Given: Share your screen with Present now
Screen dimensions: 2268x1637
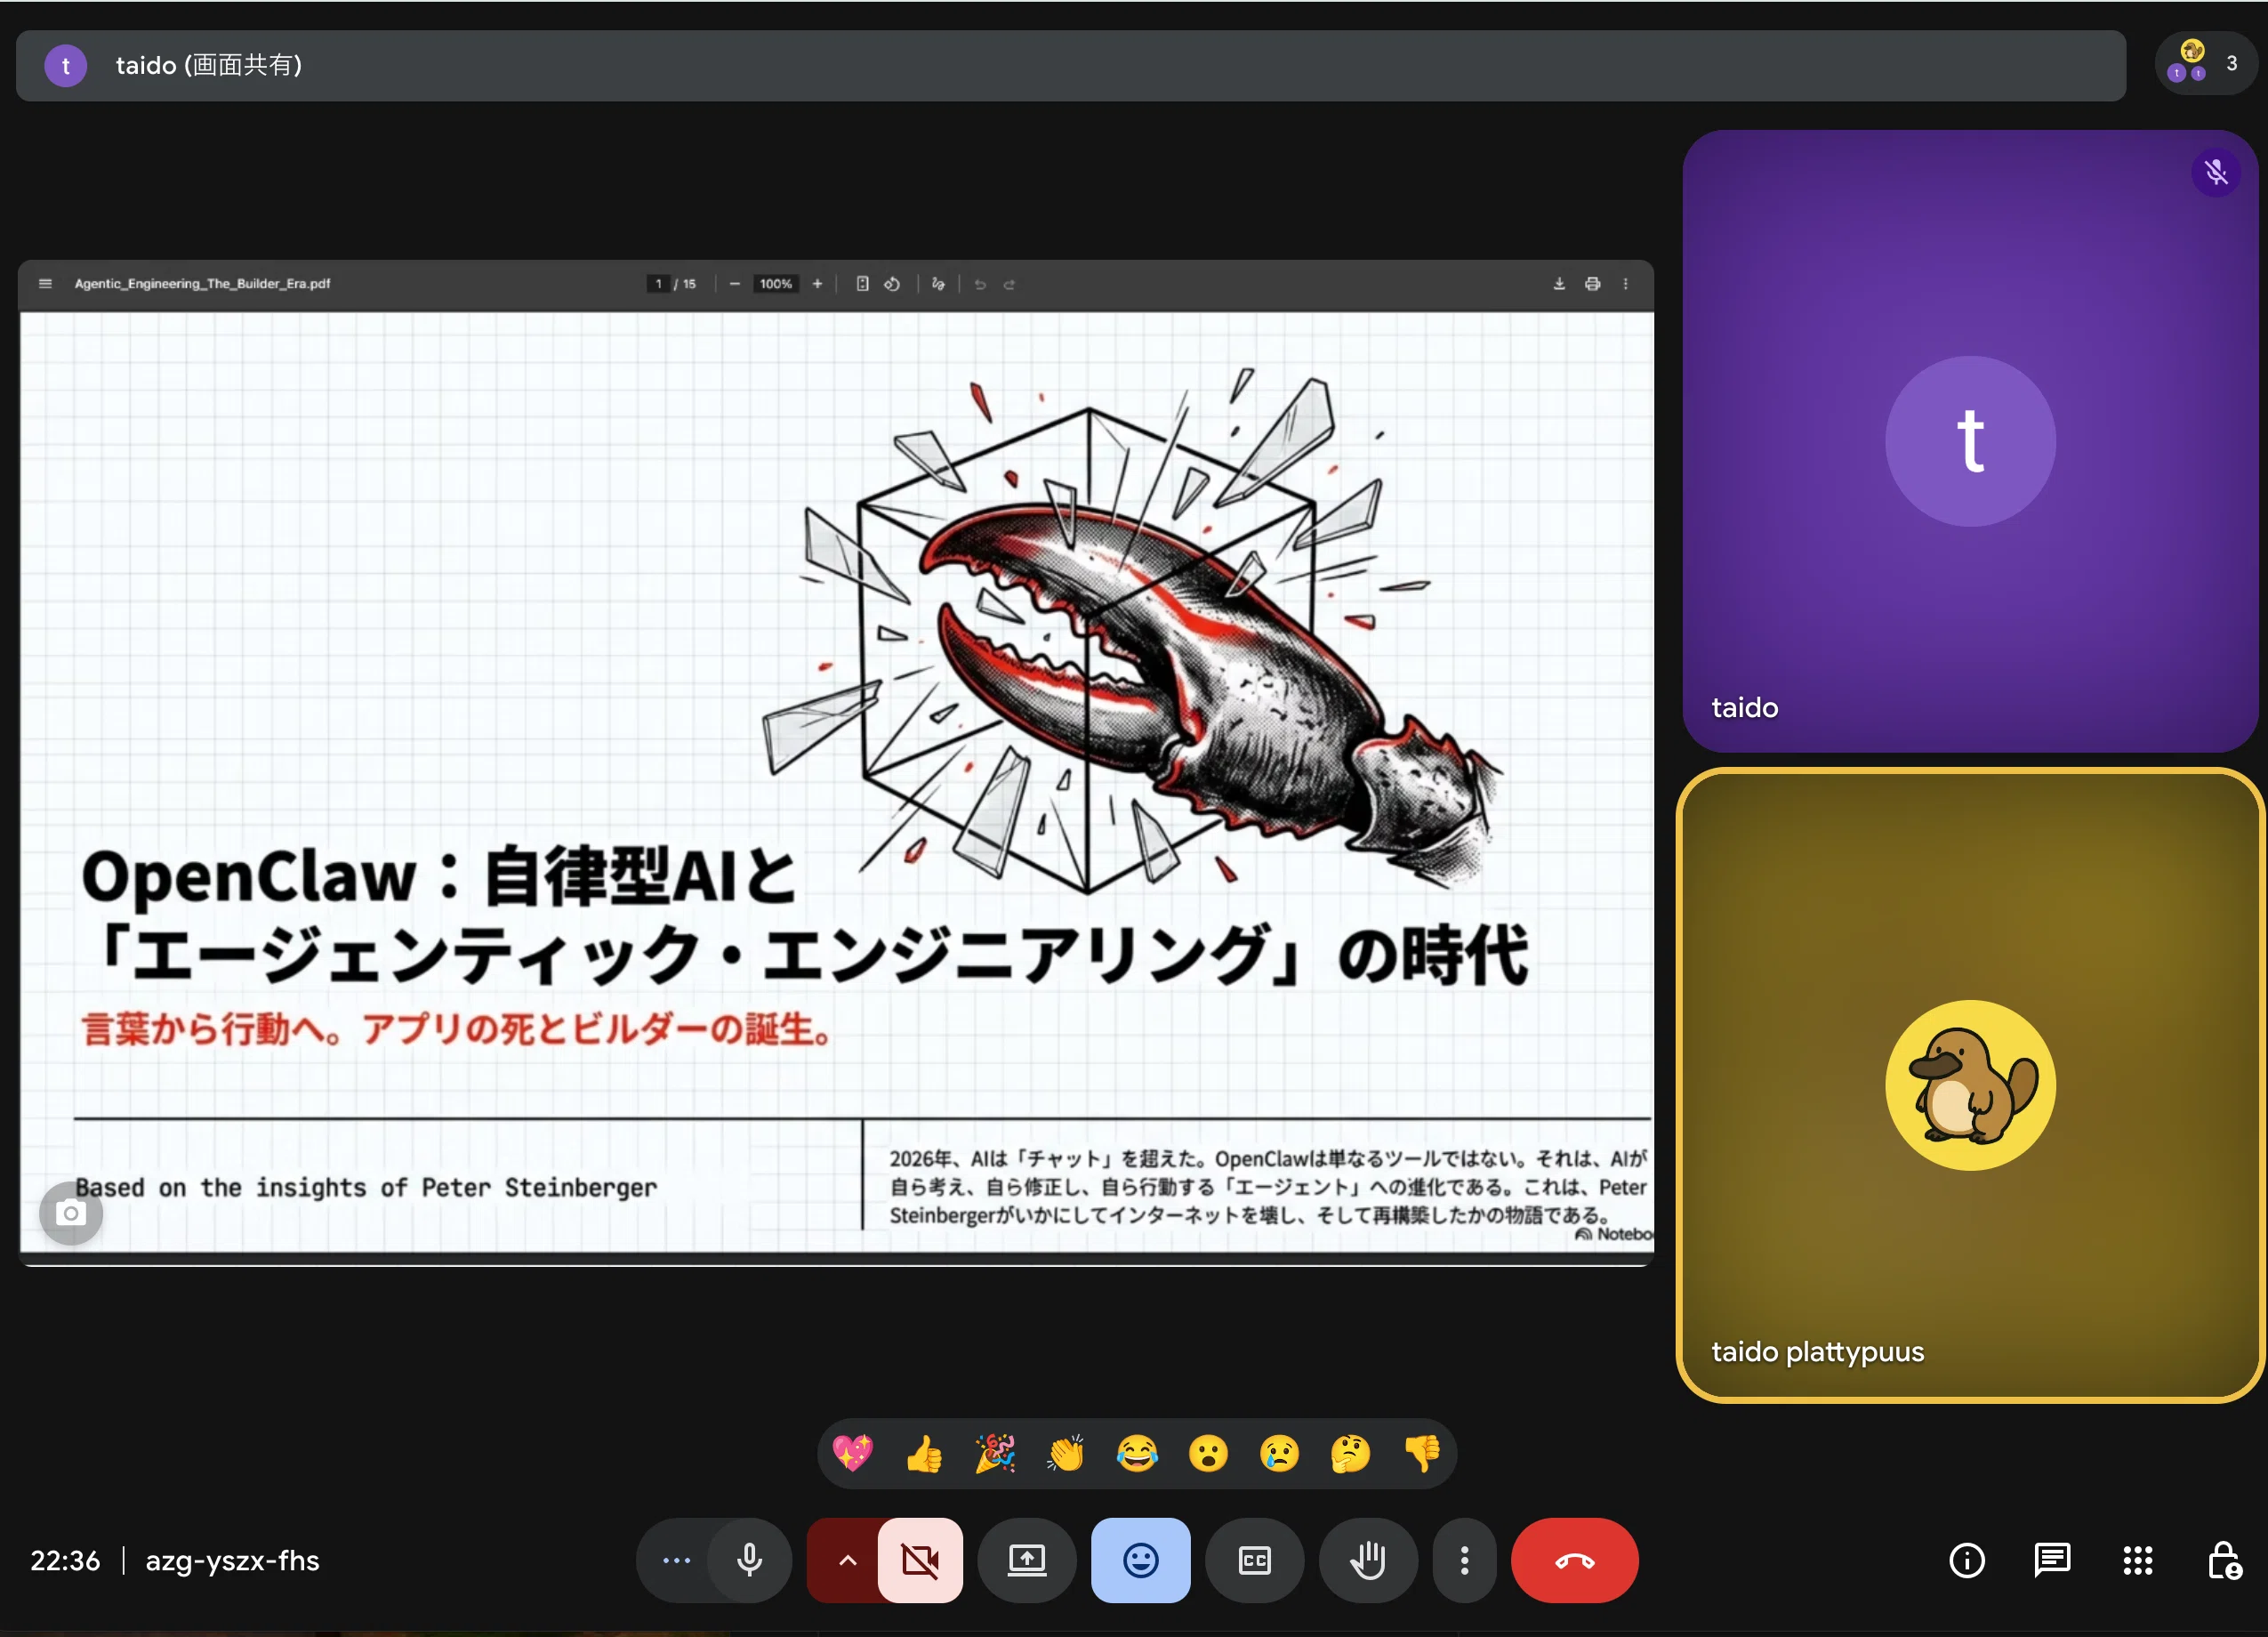Looking at the screenshot, I should [x=1026, y=1560].
